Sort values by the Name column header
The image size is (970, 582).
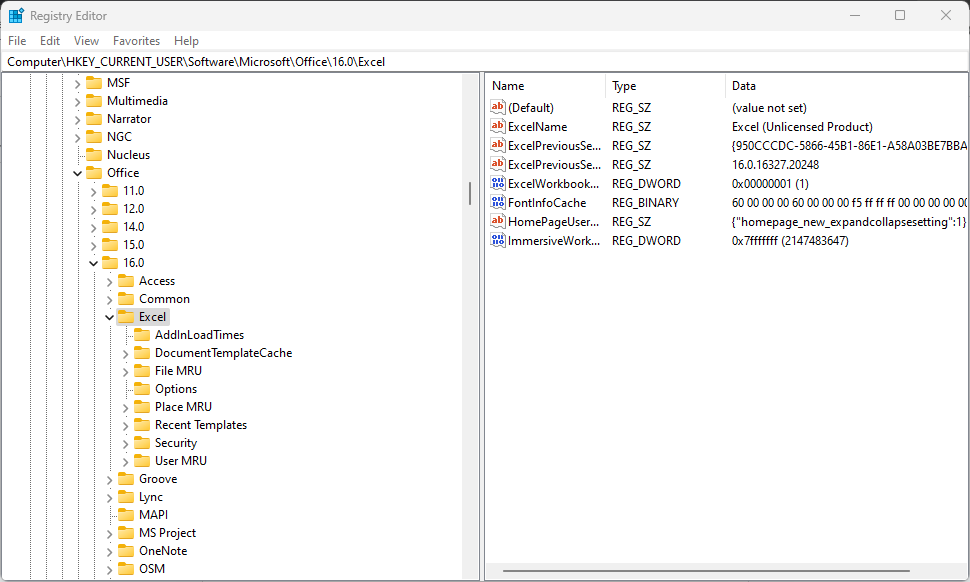tap(545, 86)
